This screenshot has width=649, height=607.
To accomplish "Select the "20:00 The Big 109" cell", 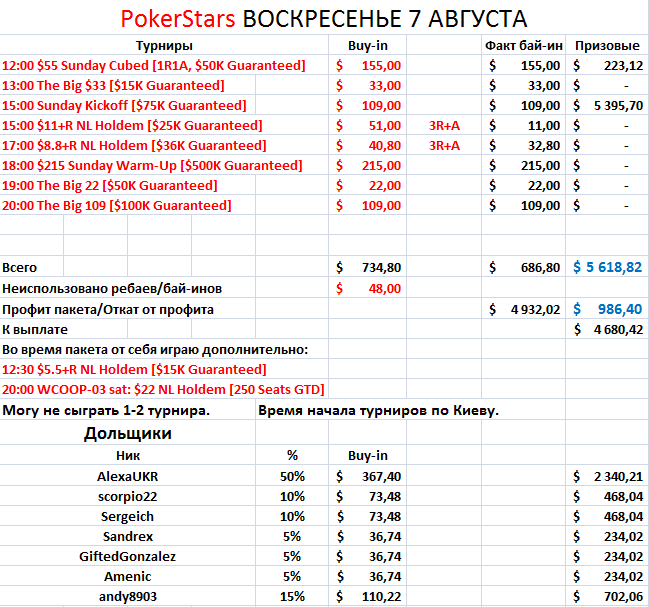I will coord(117,205).
